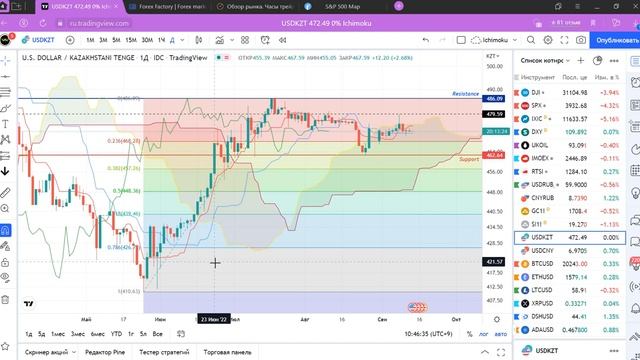Select BTCUSD in the watchlist
Image resolution: width=640 pixels, height=360 pixels.
coord(569,264)
